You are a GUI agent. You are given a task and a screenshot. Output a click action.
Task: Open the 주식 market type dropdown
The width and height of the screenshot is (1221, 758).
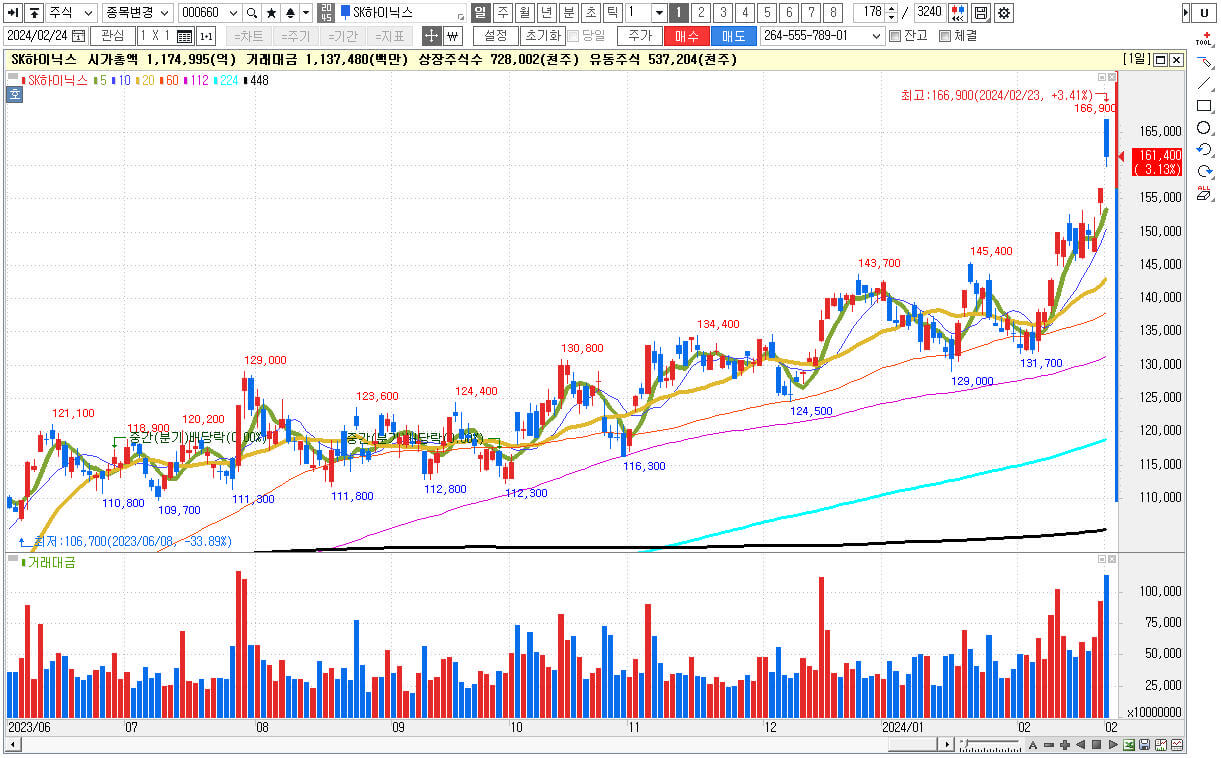click(73, 13)
